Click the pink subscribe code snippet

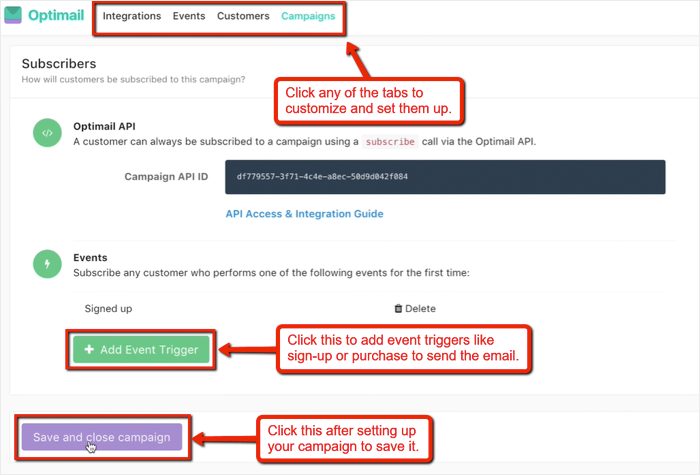390,142
